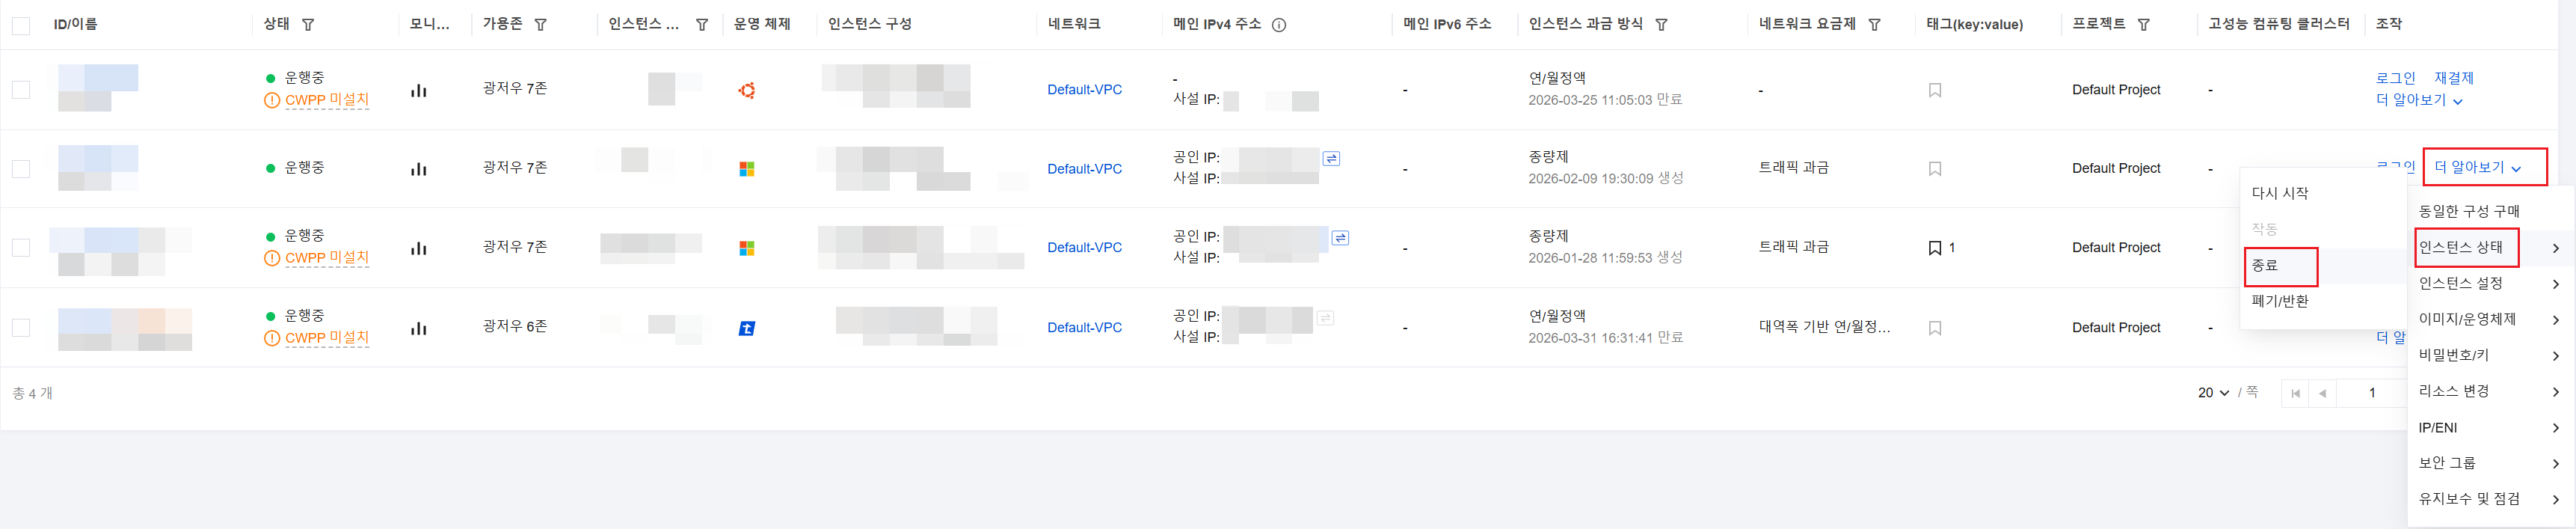Filter by 가용존 column funnel icon
This screenshot has height=529, width=2576.
[540, 25]
